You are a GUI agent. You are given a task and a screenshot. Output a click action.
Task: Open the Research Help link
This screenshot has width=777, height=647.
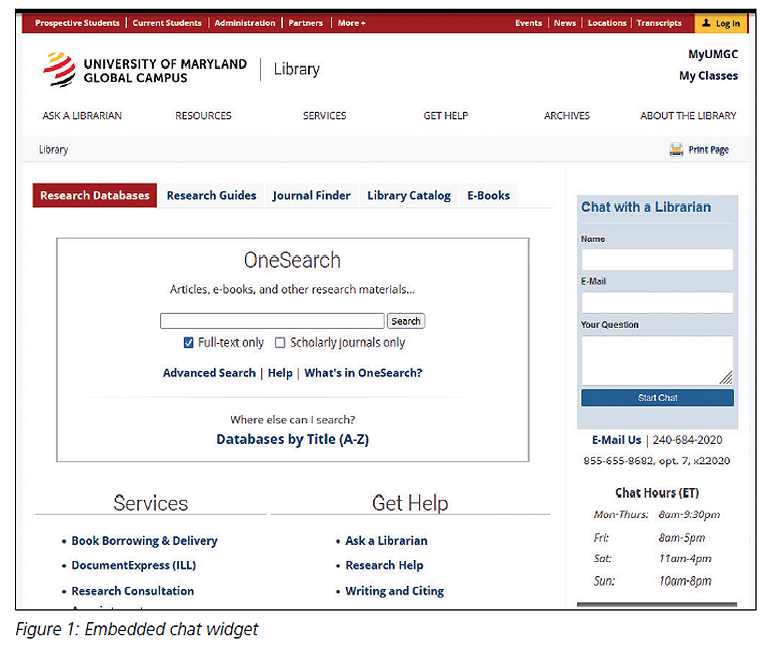[384, 565]
